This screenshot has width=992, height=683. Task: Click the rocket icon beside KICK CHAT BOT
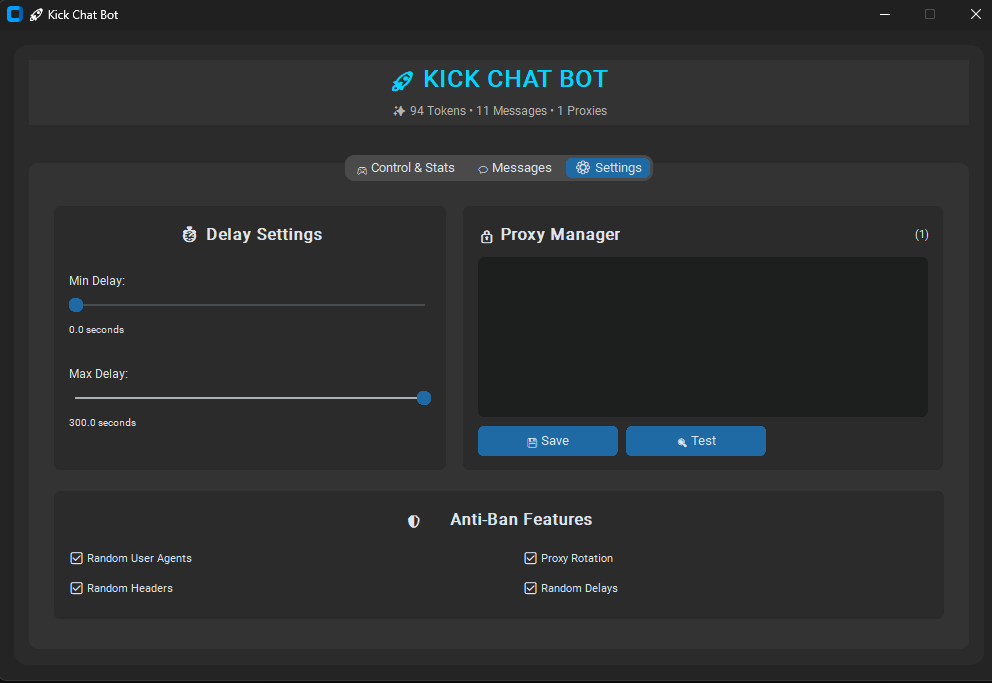click(402, 81)
